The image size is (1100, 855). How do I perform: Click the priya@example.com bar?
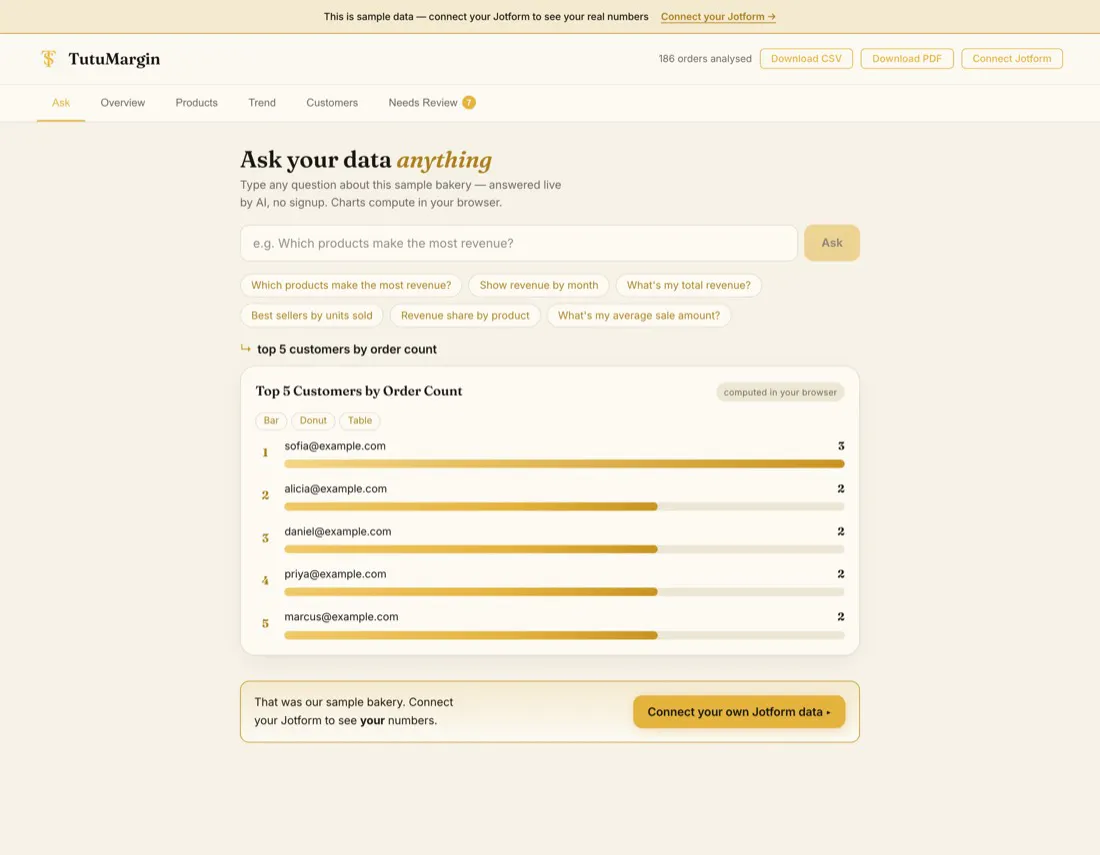(x=564, y=592)
